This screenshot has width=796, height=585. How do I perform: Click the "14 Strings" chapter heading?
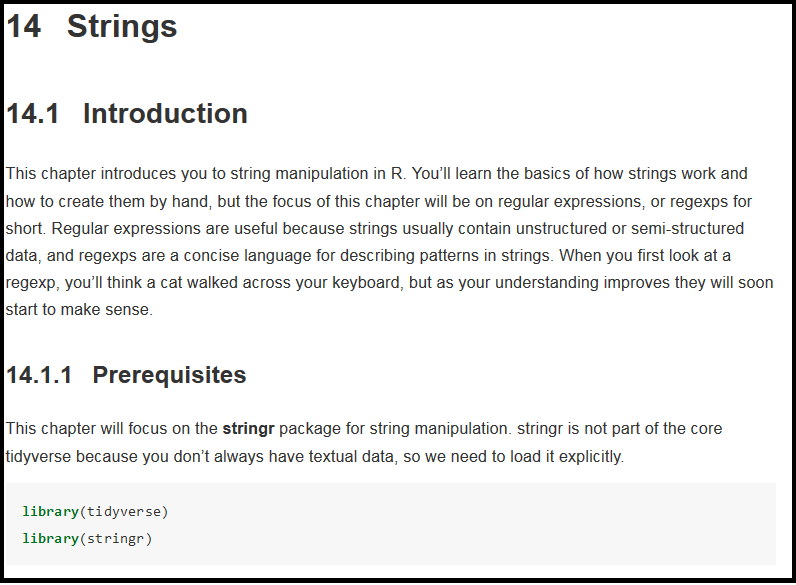(92, 27)
